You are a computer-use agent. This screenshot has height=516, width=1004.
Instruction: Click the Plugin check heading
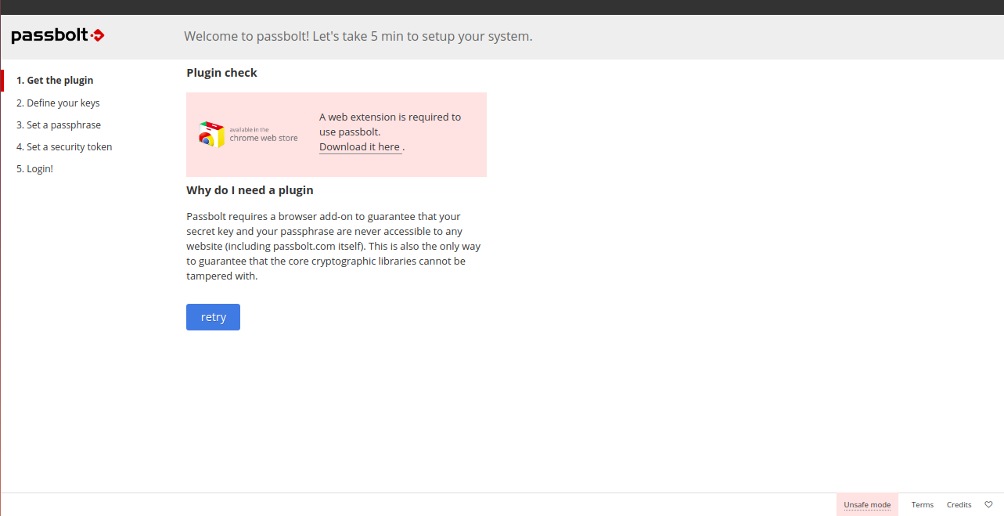(x=222, y=73)
